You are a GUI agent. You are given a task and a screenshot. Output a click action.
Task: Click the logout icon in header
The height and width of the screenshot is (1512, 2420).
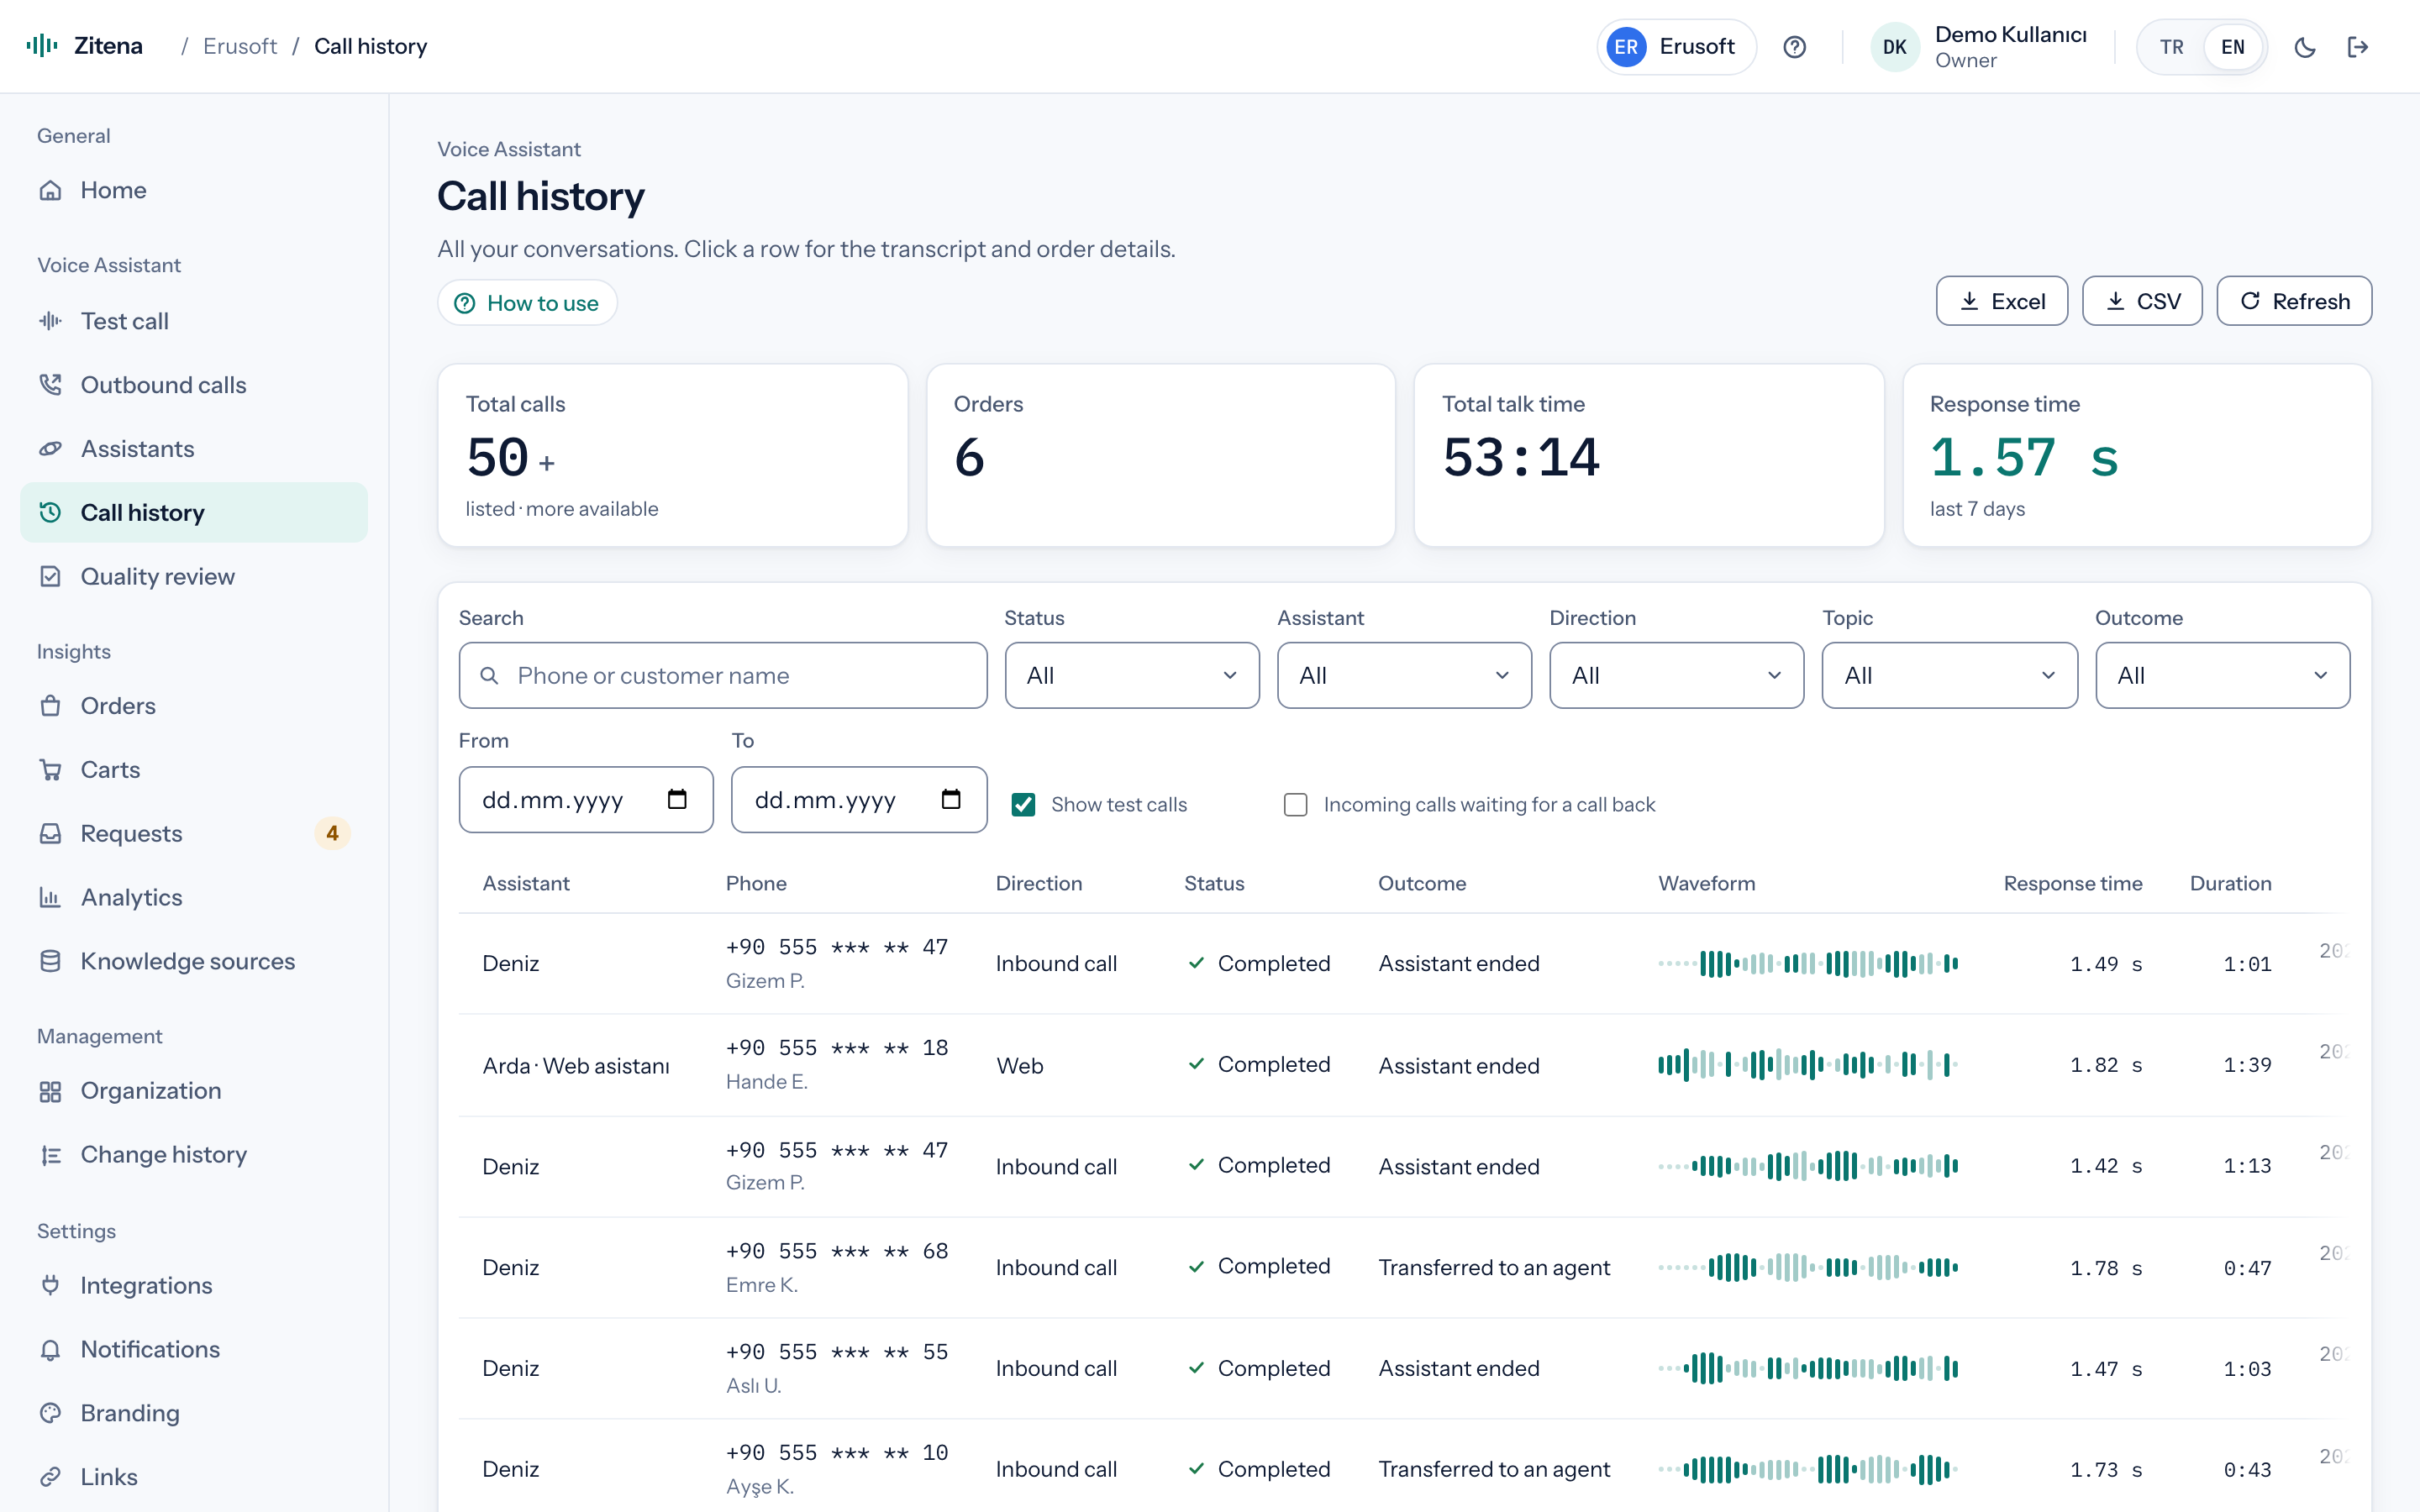click(x=2358, y=47)
